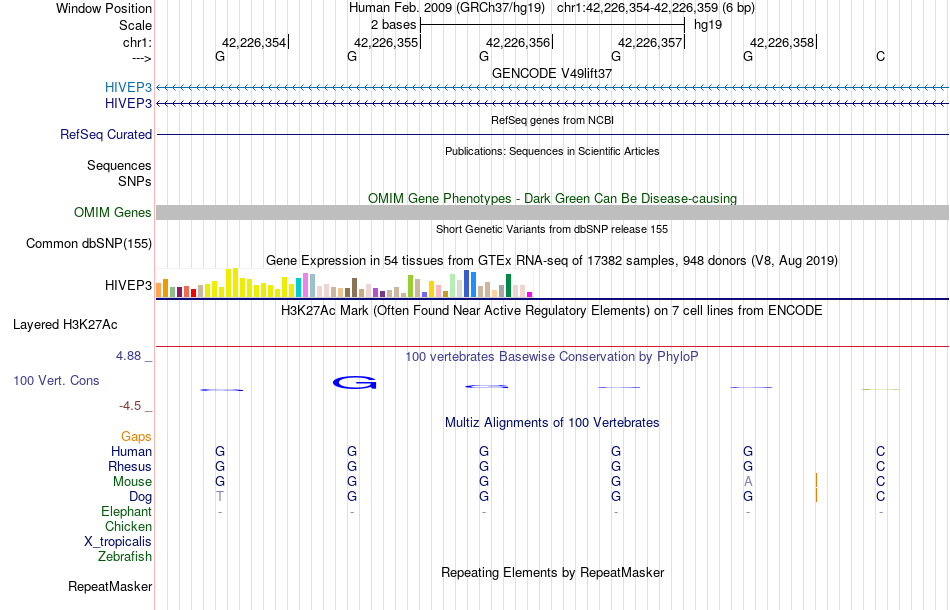Select the Elephant species row label
Image resolution: width=950 pixels, height=610 pixels.
(x=127, y=511)
